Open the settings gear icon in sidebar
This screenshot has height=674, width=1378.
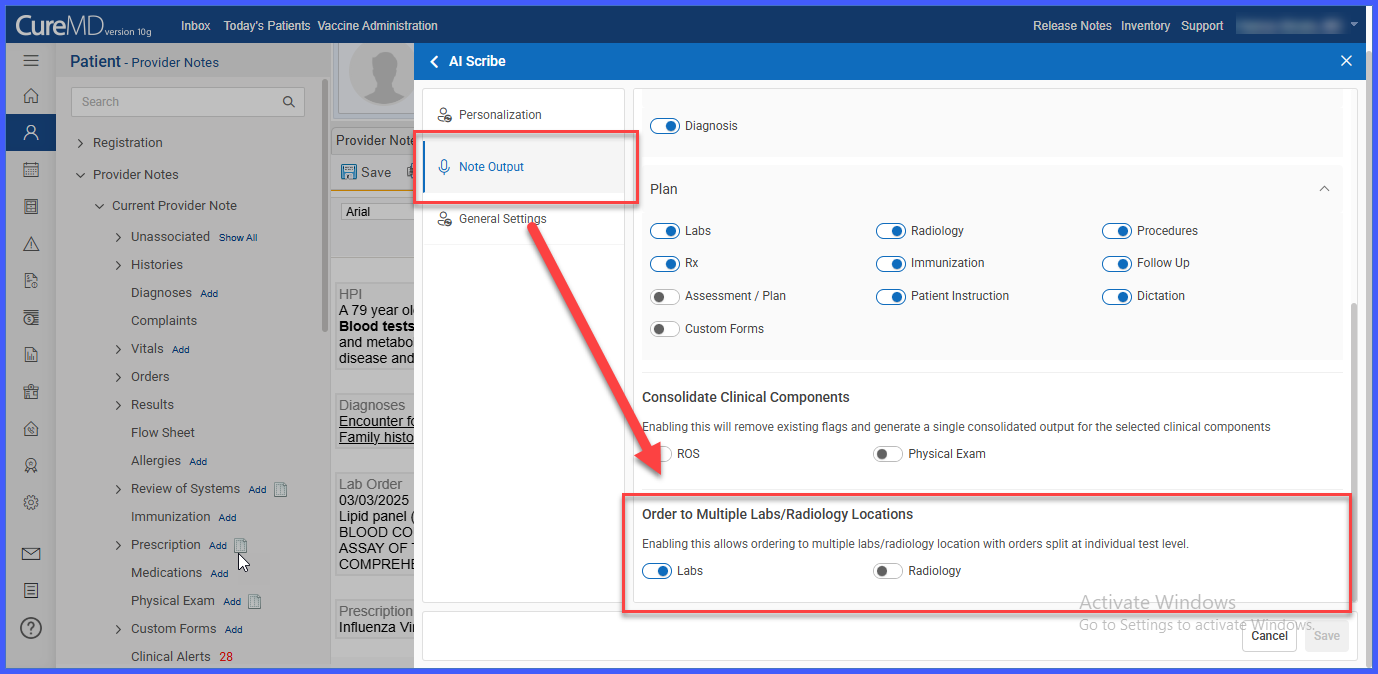coord(31,502)
